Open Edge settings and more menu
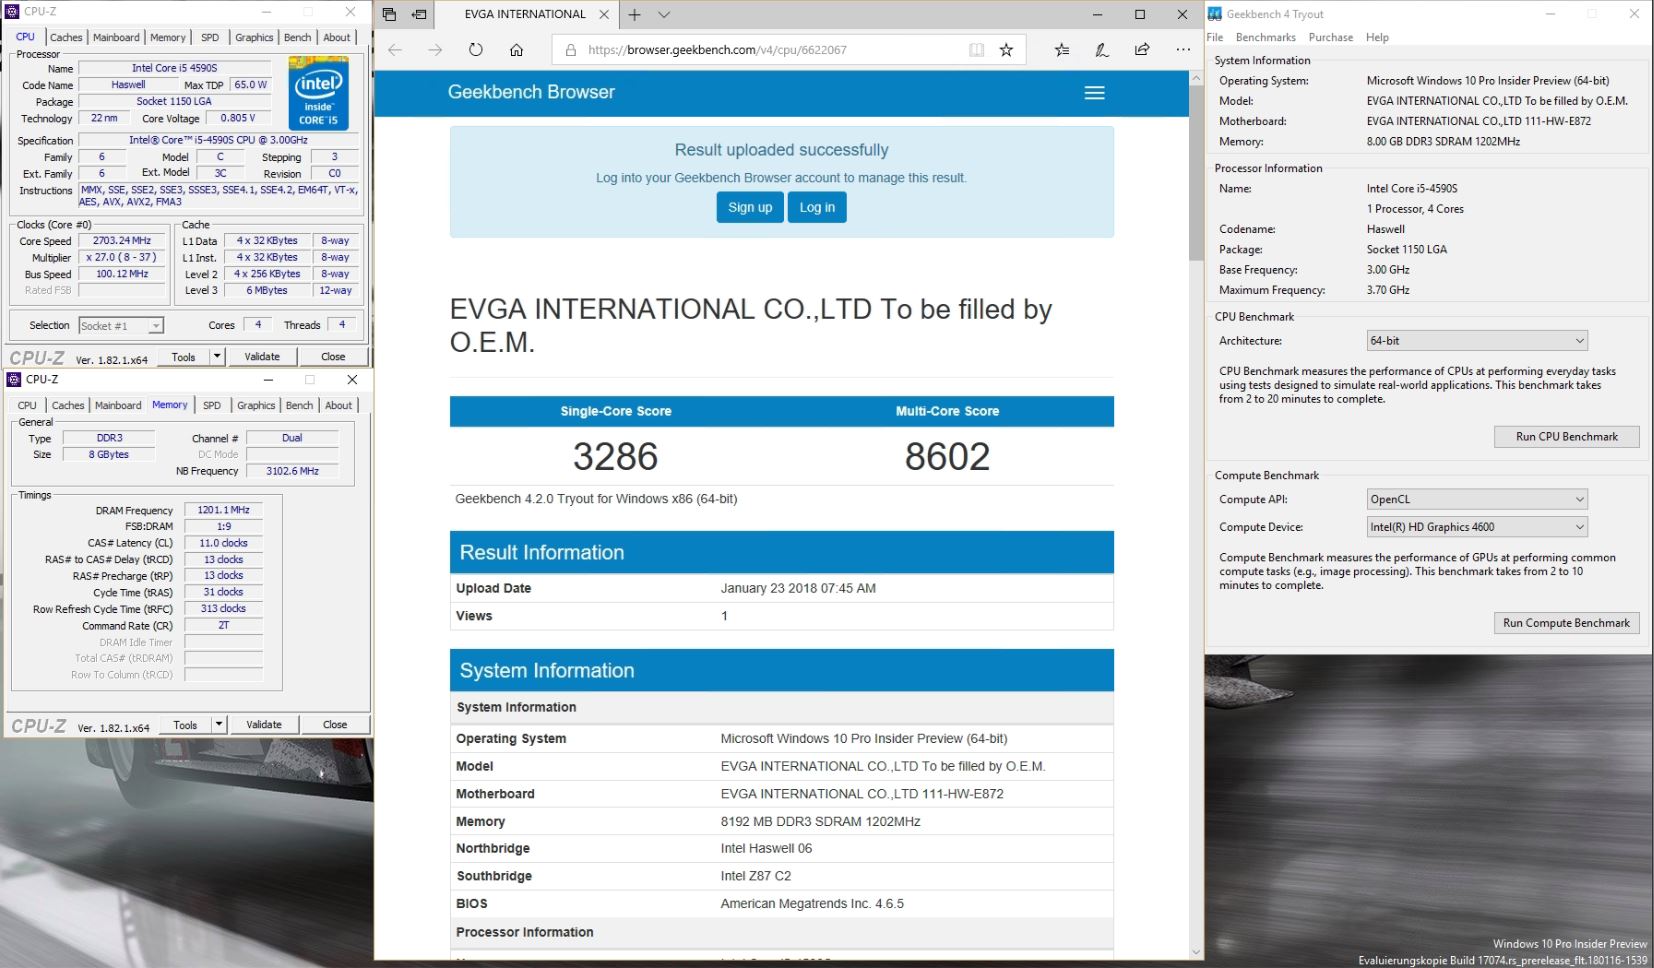Screen dimensions: 1654x968 [x=1183, y=50]
